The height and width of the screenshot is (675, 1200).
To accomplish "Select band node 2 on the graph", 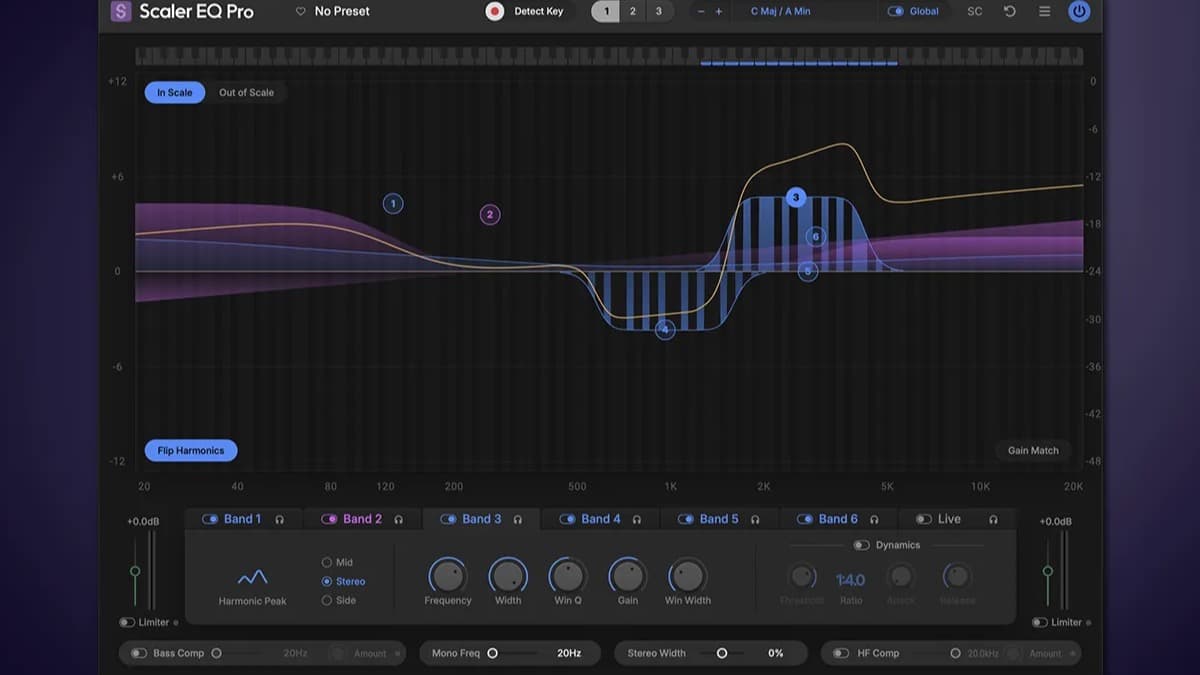I will [489, 214].
